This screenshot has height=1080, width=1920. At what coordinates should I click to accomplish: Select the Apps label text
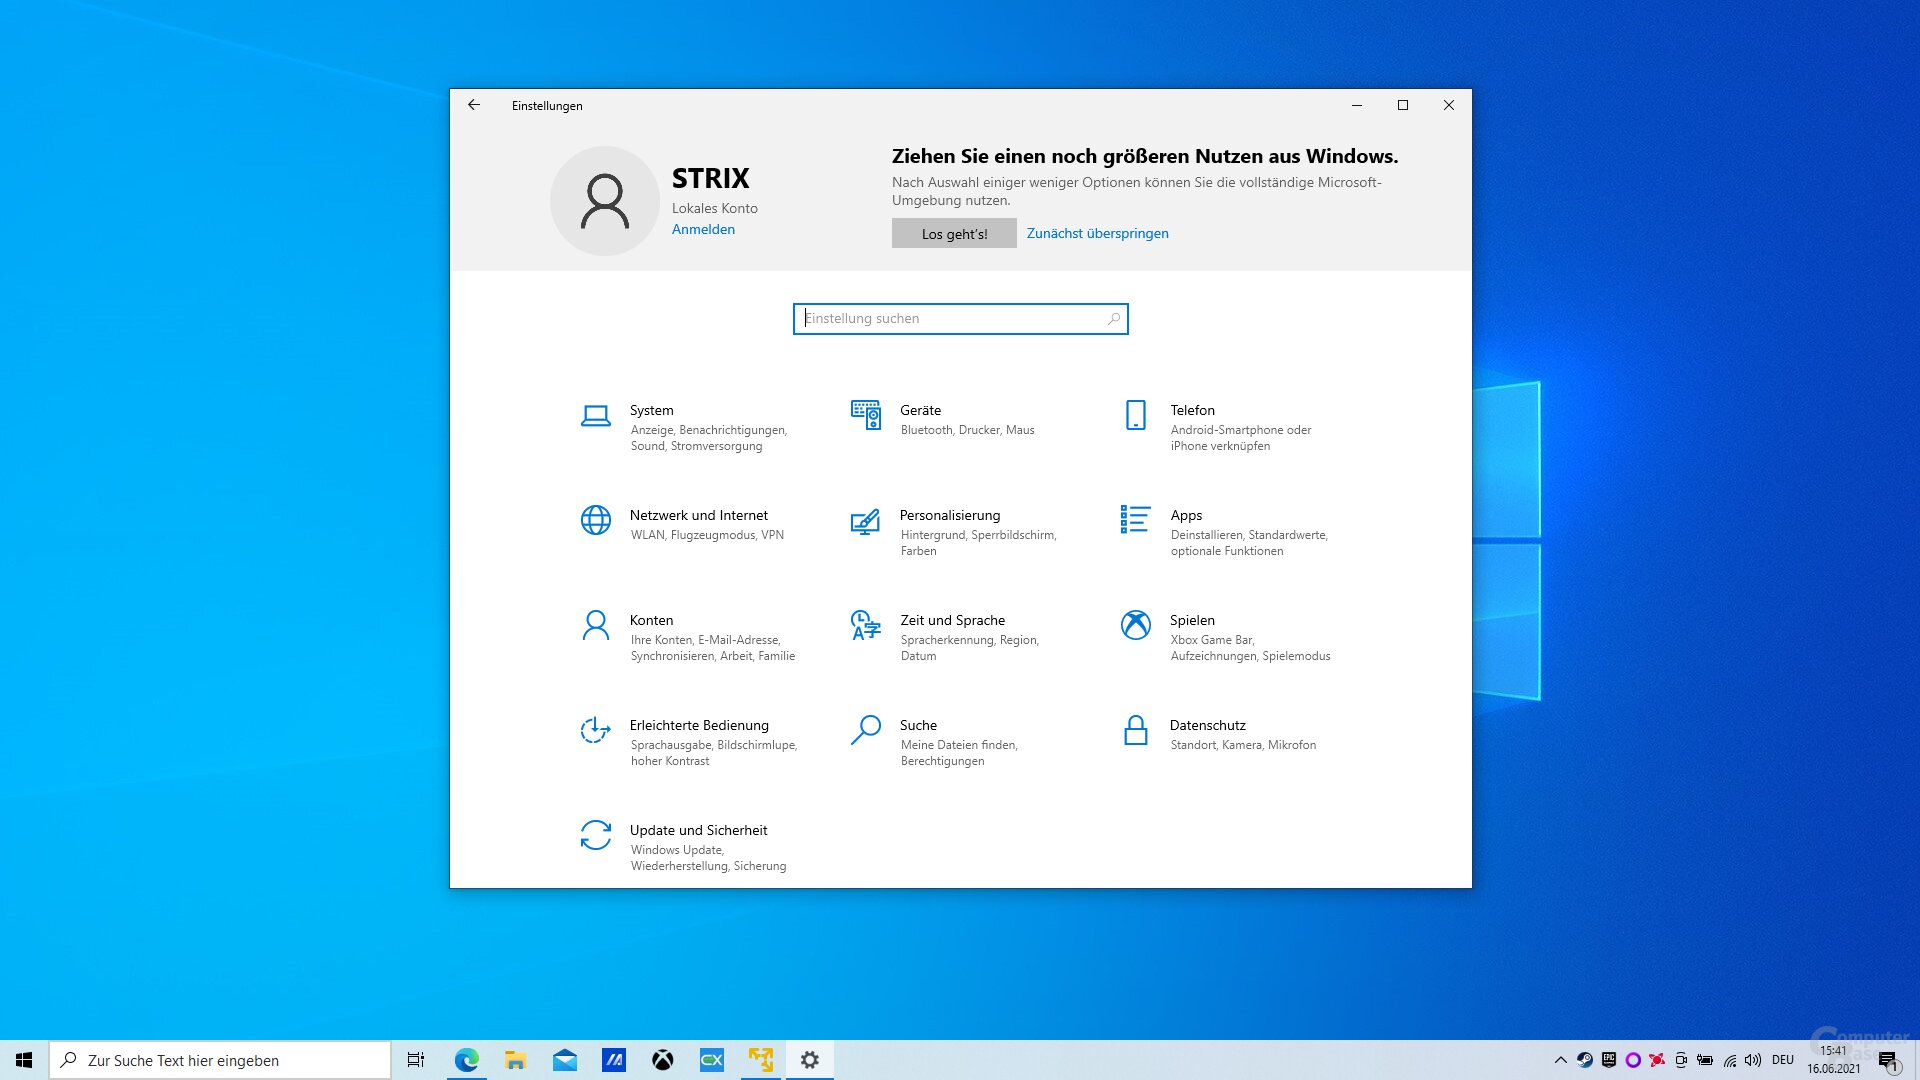point(1186,515)
